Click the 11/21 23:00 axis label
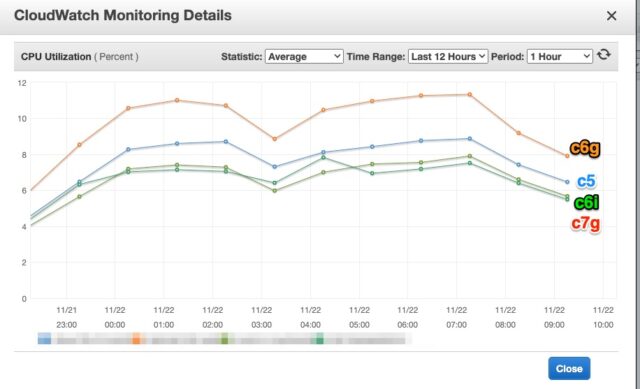640x389 pixels. (x=67, y=317)
